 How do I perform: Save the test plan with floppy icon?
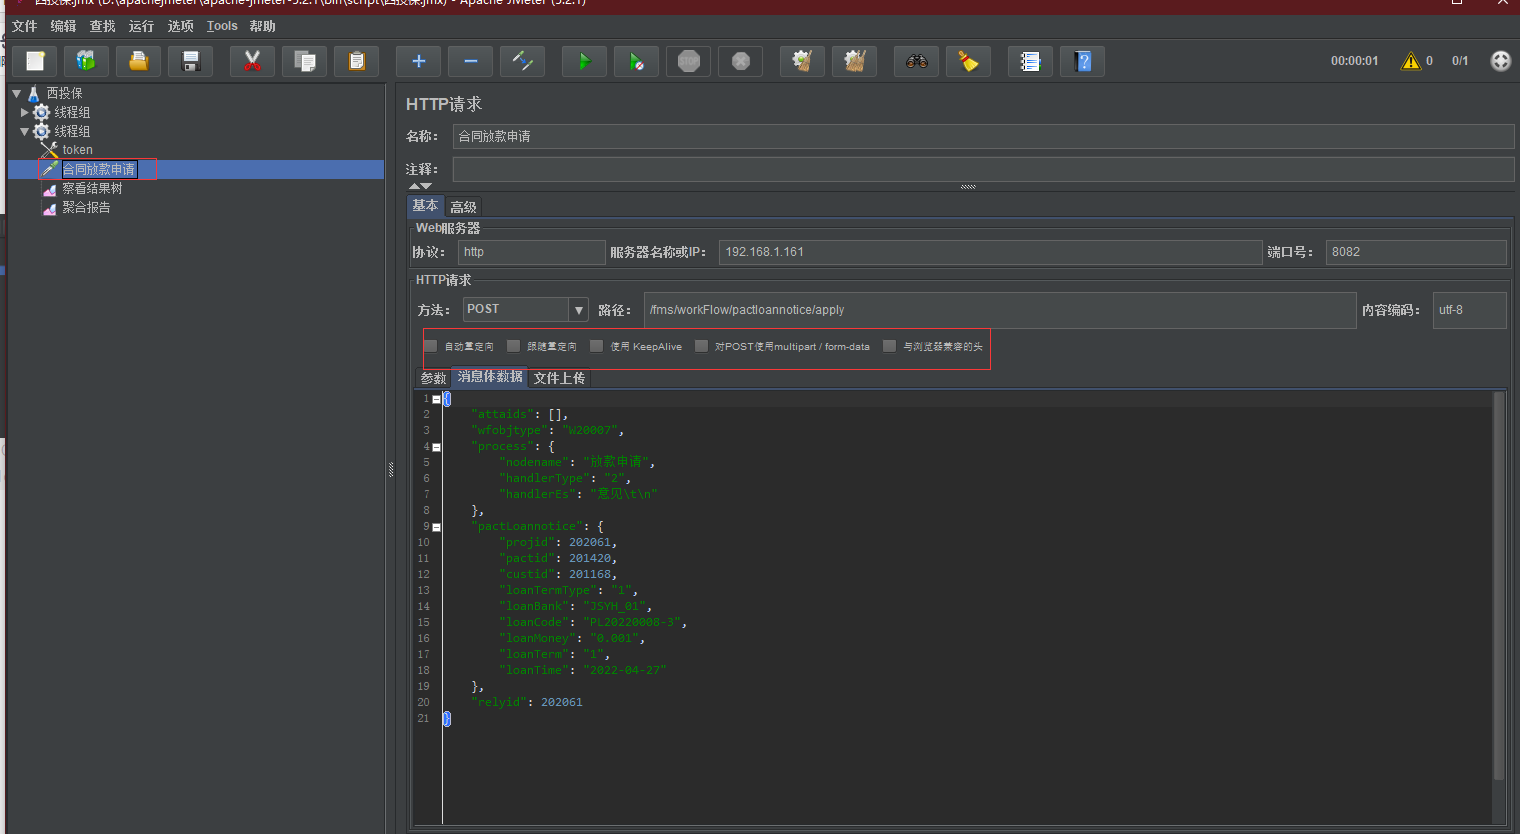(191, 61)
